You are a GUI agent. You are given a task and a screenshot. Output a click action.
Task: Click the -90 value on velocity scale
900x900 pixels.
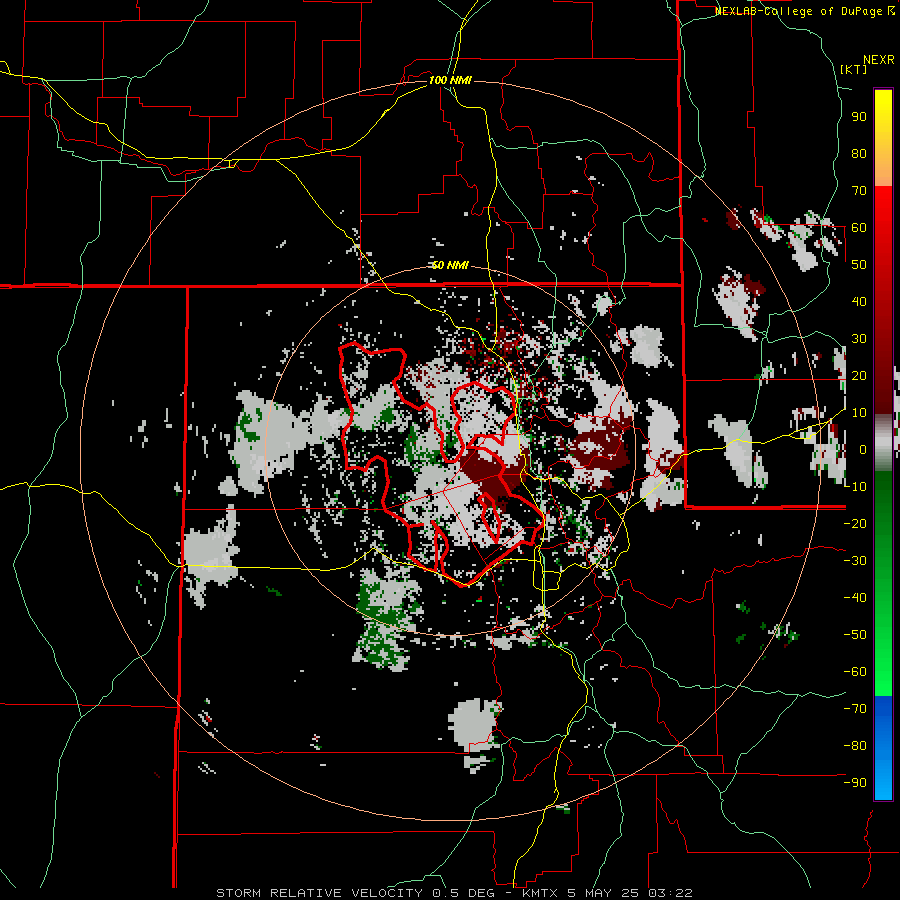(x=855, y=783)
